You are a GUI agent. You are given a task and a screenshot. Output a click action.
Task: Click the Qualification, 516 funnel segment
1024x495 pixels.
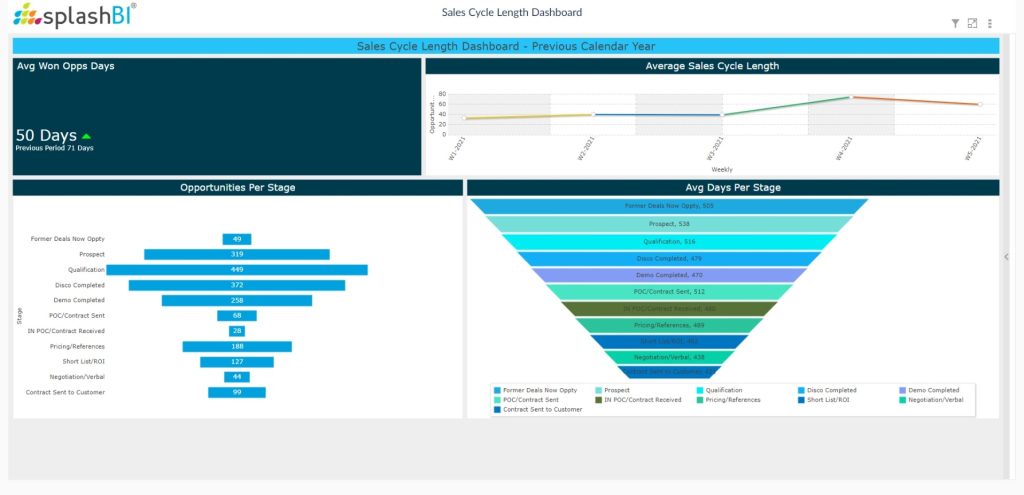(x=669, y=241)
